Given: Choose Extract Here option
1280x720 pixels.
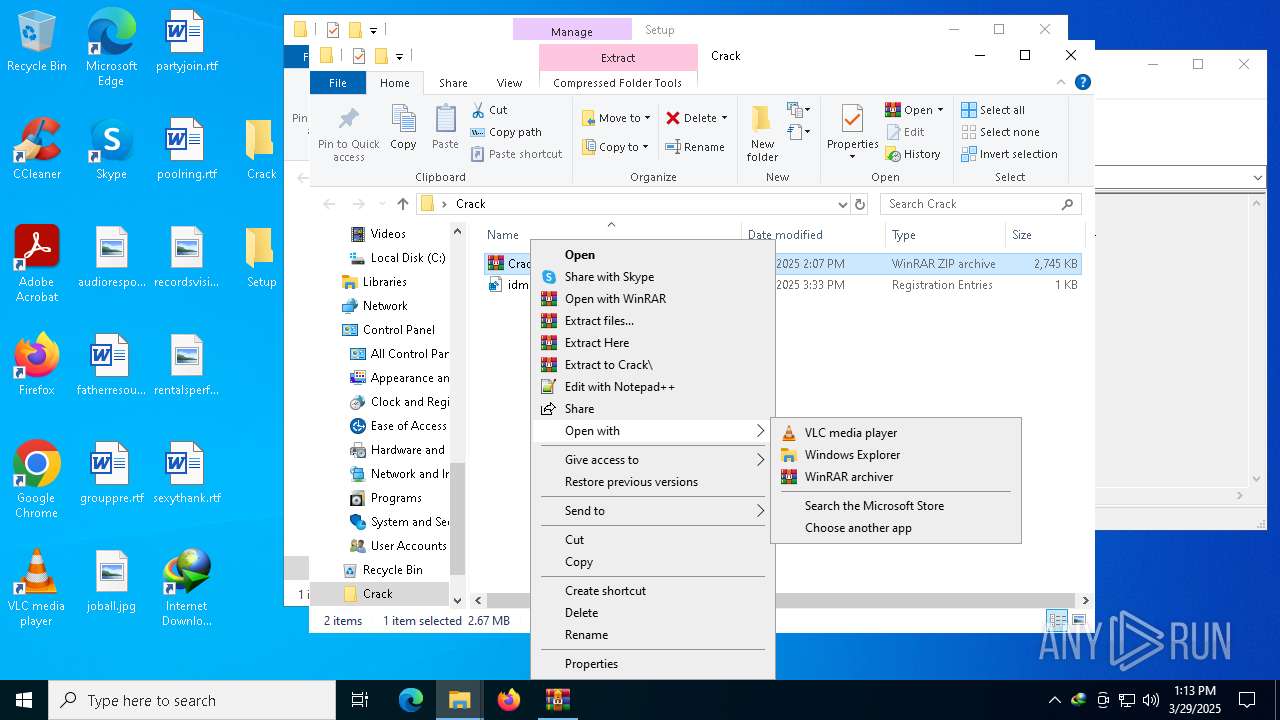Looking at the screenshot, I should coord(653,343).
